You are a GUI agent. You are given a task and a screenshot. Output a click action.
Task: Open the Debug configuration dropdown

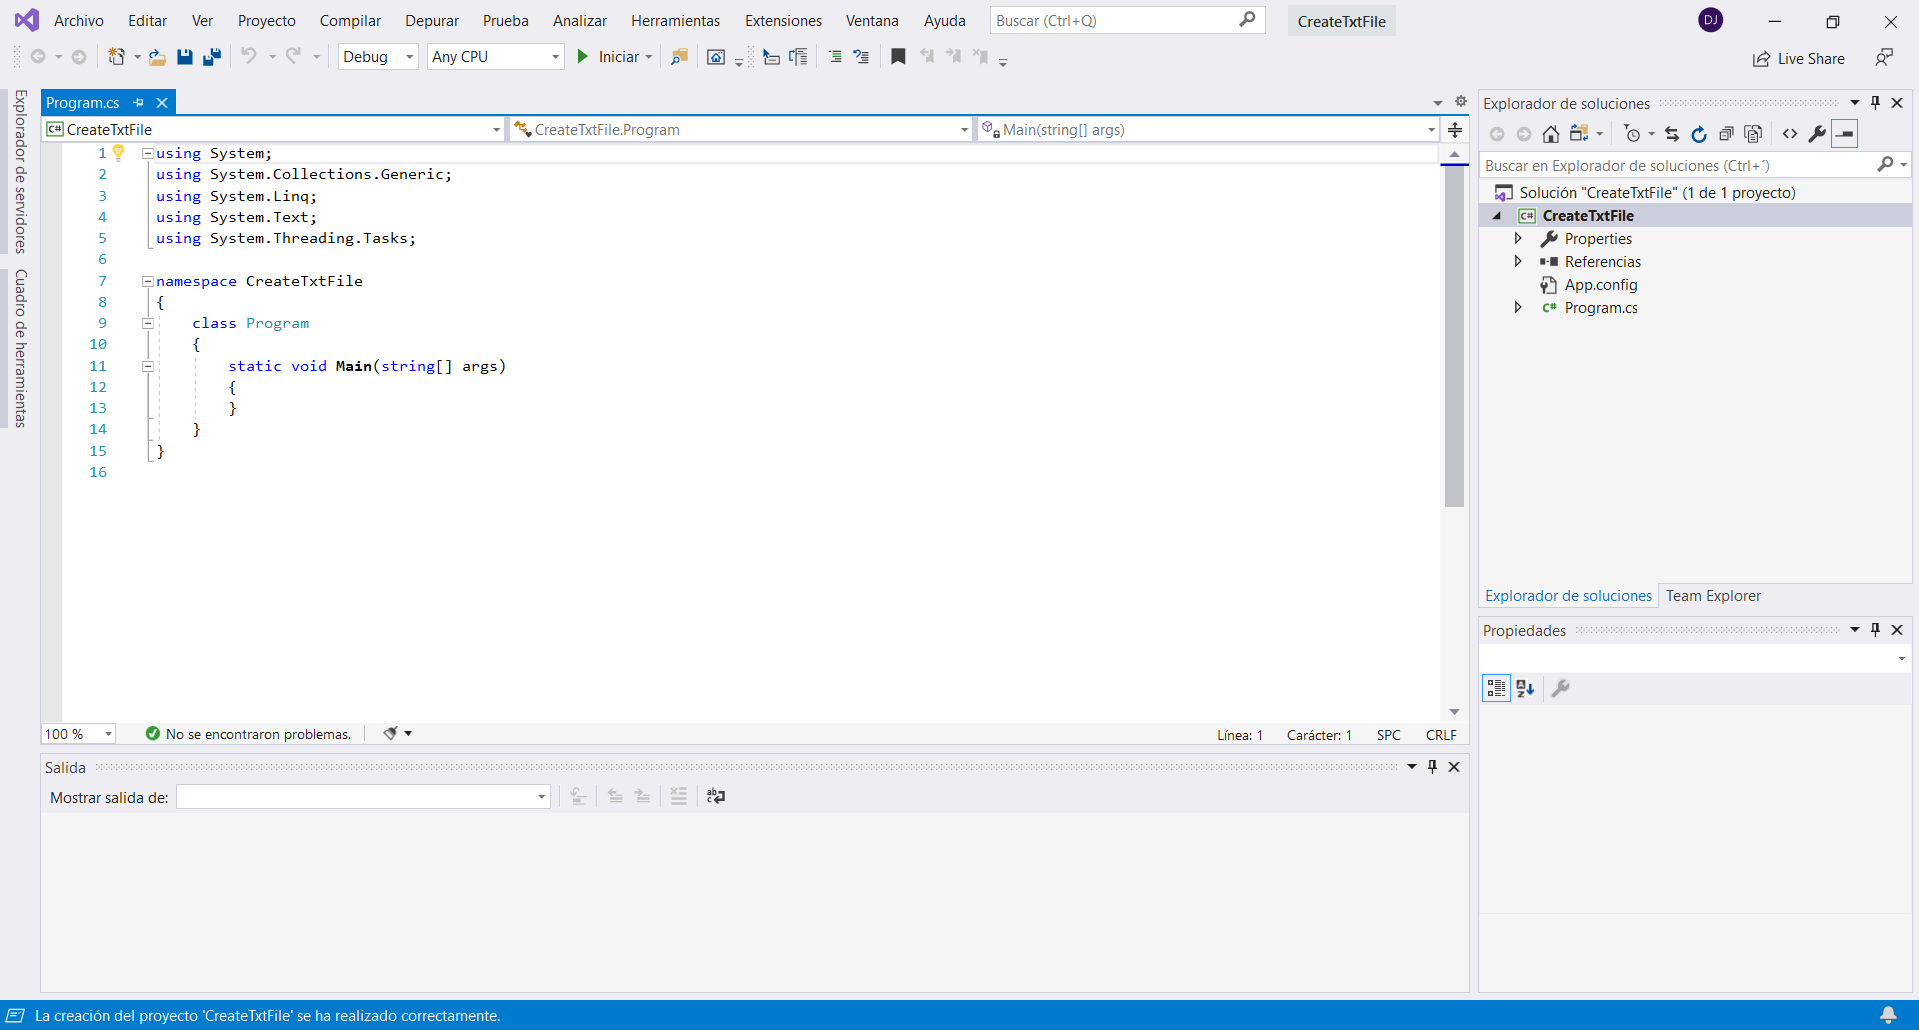tap(378, 57)
